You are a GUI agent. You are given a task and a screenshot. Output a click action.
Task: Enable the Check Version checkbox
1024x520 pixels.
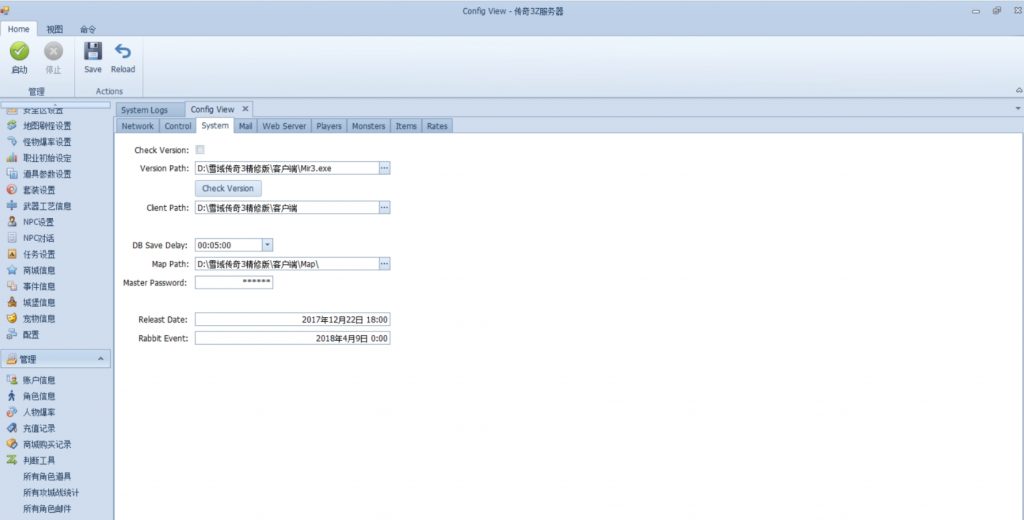click(200, 150)
